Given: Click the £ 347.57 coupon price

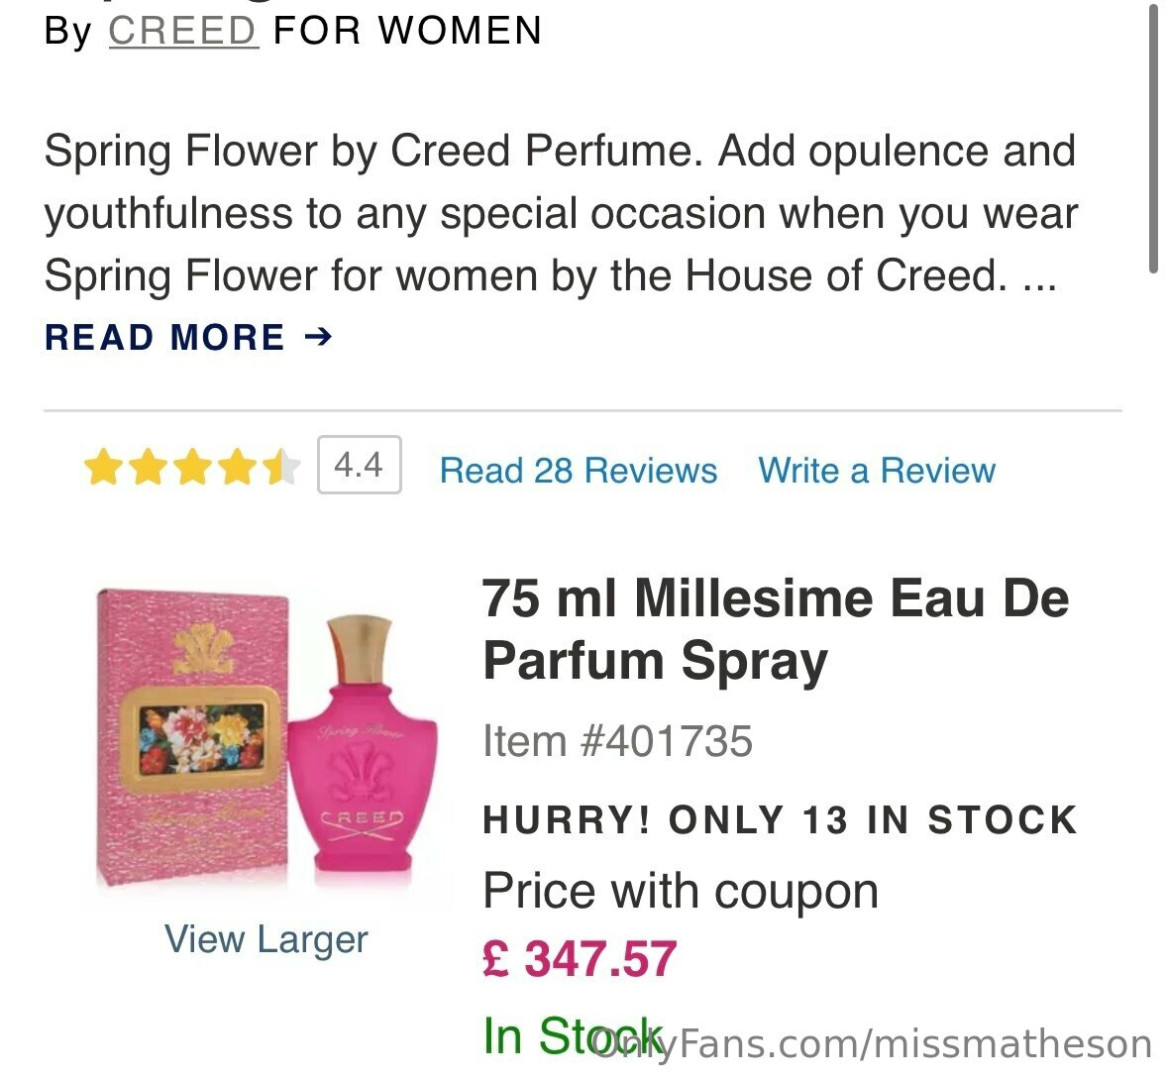Looking at the screenshot, I should (579, 959).
